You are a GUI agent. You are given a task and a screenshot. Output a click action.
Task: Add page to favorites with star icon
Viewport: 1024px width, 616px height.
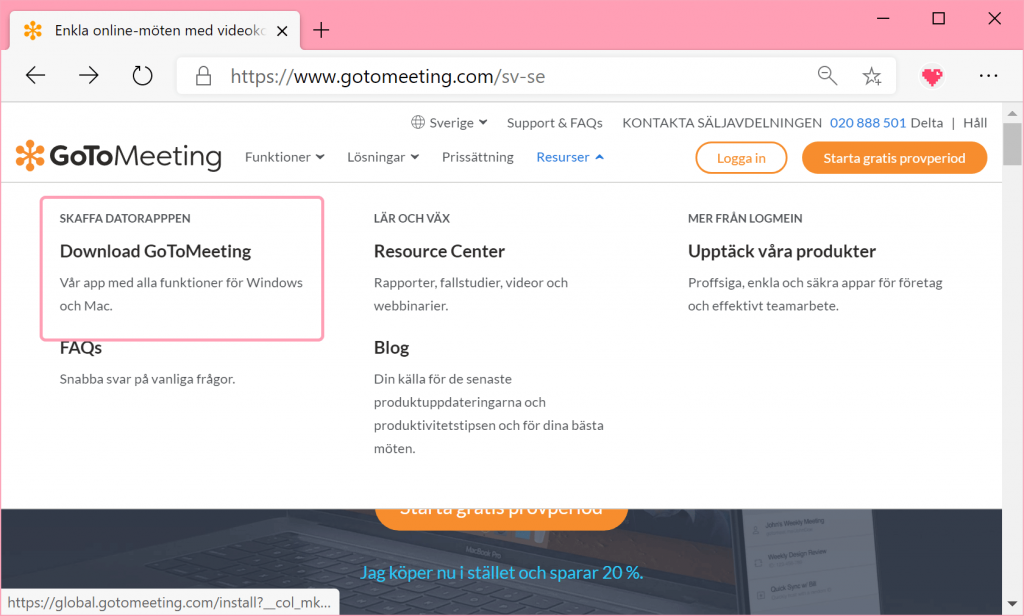(871, 76)
